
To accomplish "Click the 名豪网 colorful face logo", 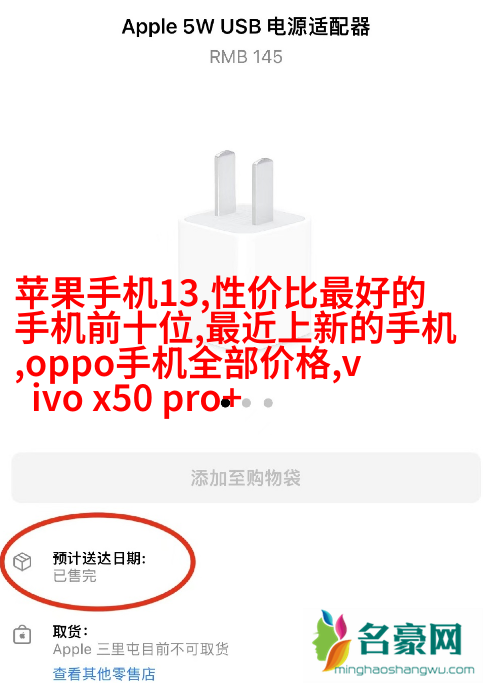I will tap(332, 639).
